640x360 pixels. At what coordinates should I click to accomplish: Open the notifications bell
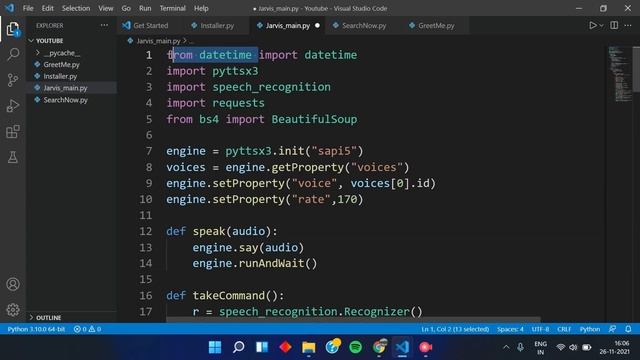click(x=628, y=329)
